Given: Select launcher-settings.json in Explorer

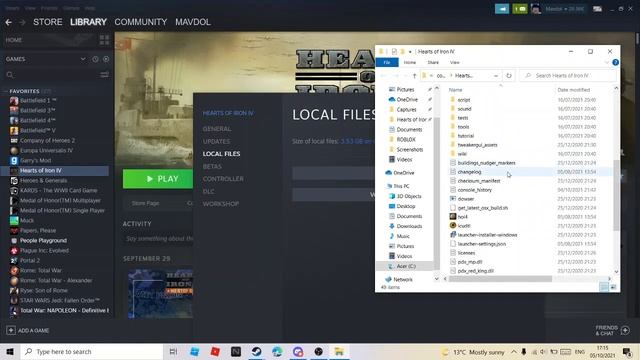Looking at the screenshot, I should click(x=478, y=244).
